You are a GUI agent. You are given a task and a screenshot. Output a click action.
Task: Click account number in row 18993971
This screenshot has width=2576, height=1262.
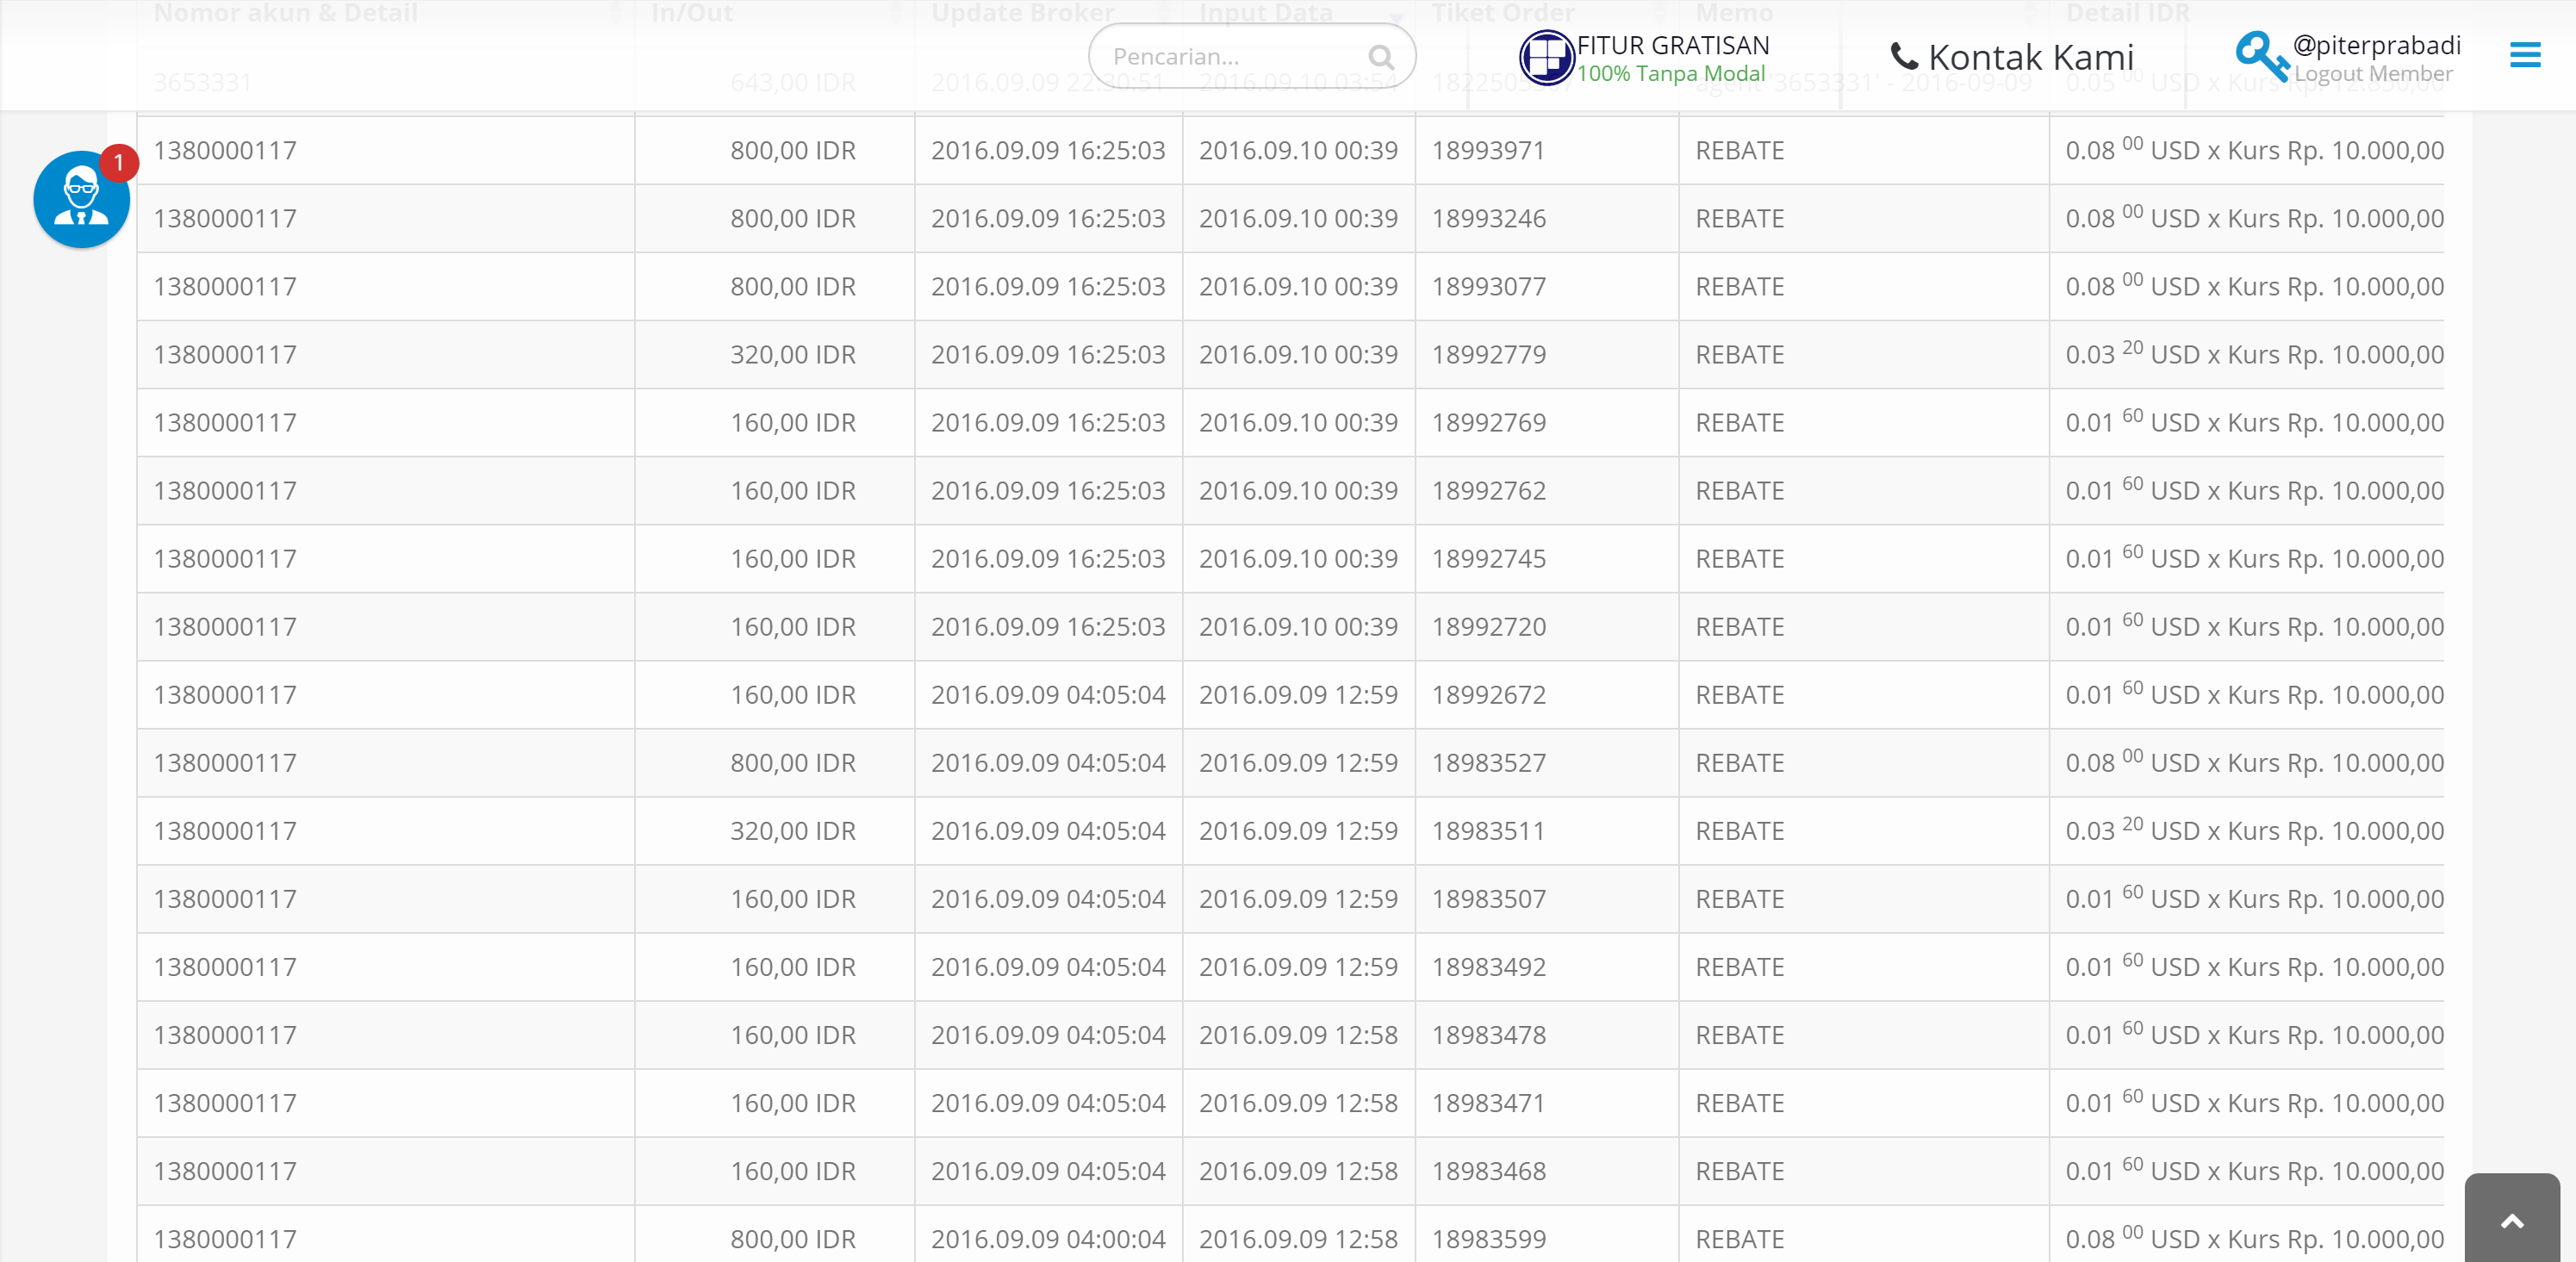coord(225,150)
